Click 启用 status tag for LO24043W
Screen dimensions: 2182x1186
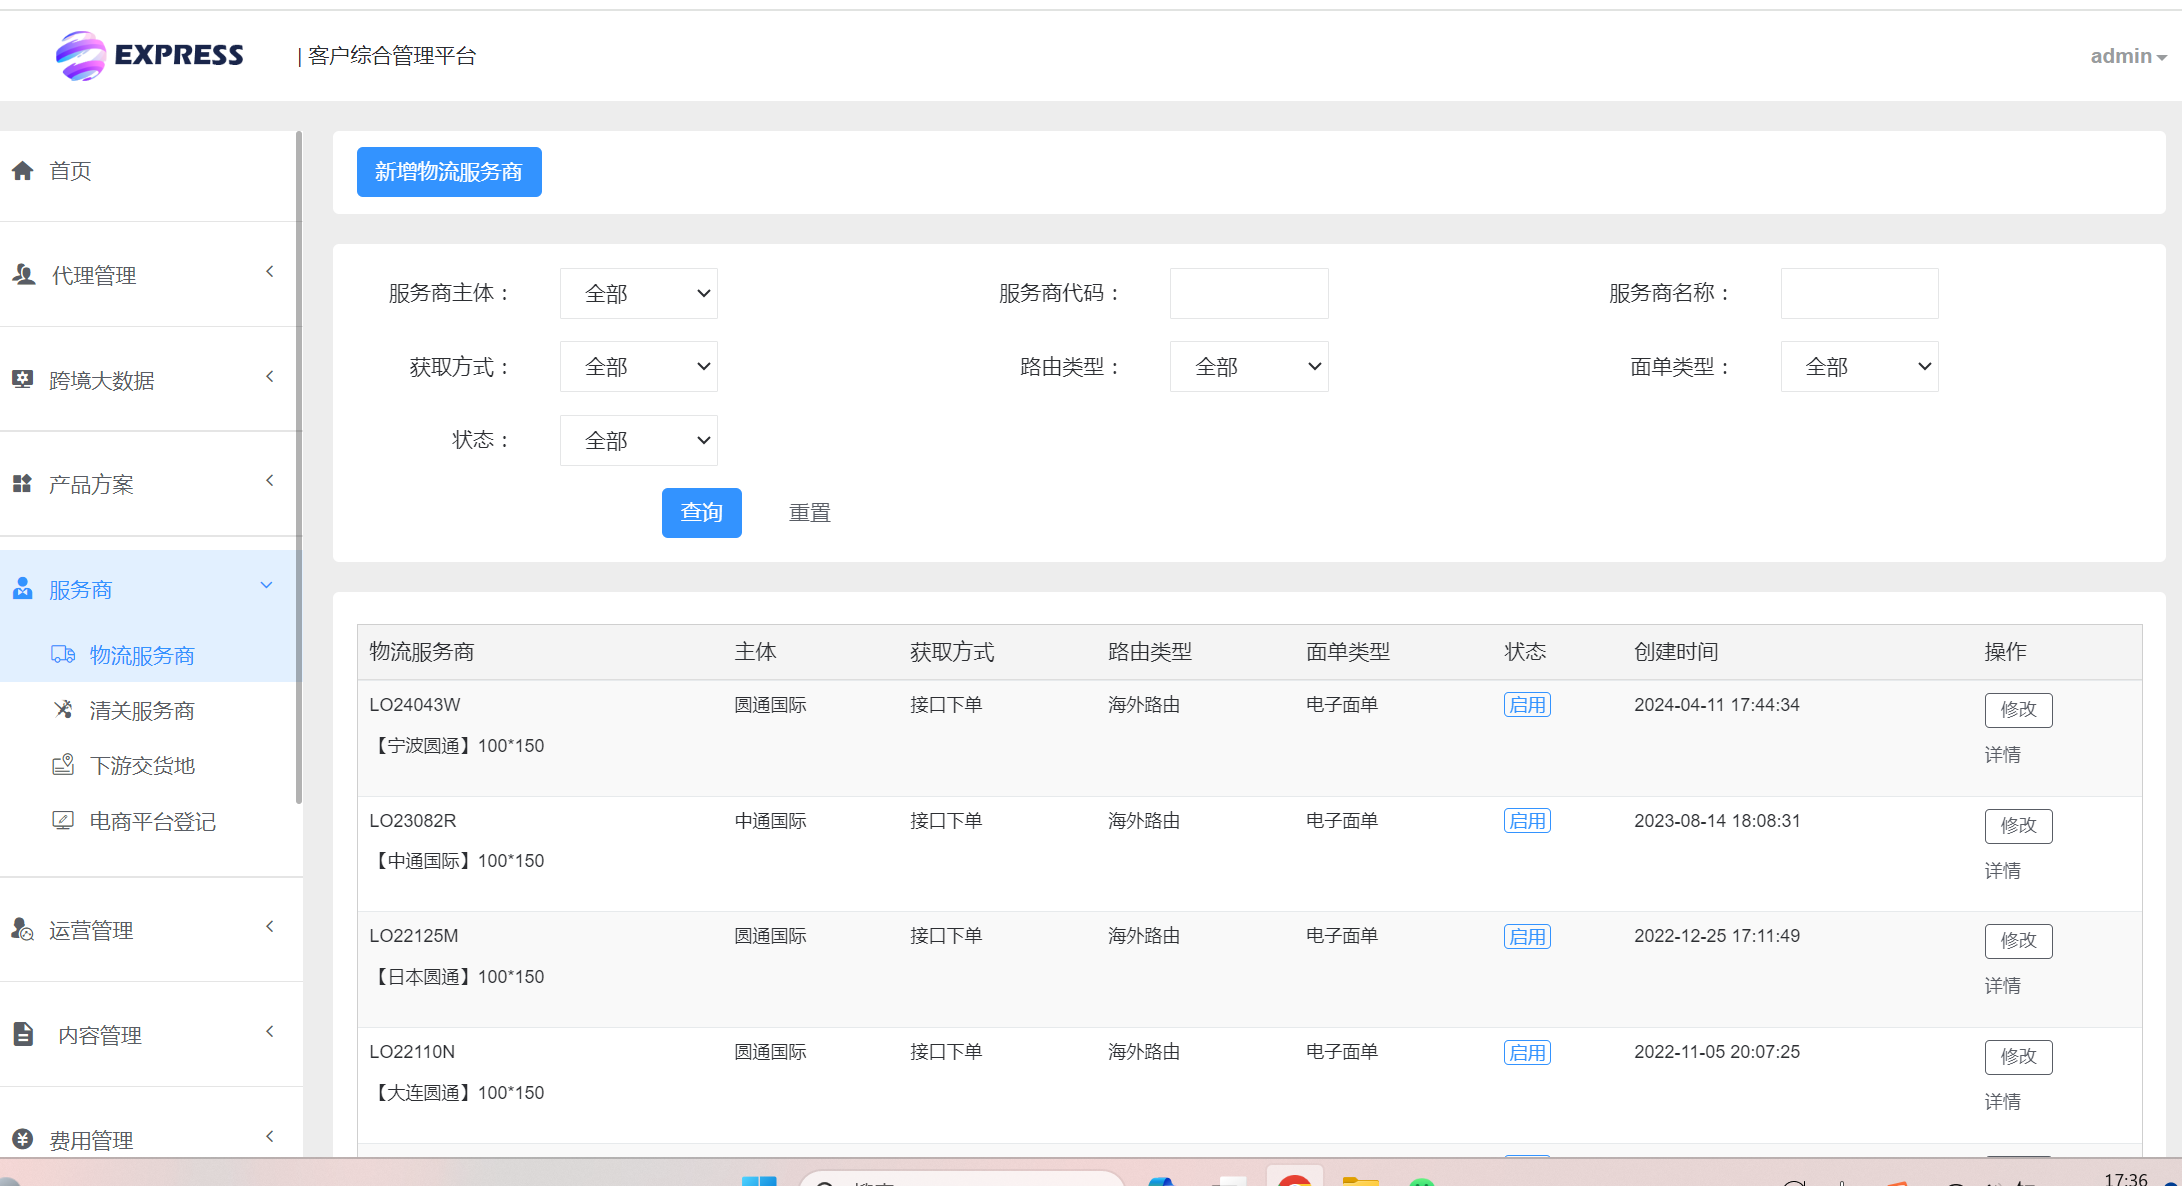pos(1527,705)
